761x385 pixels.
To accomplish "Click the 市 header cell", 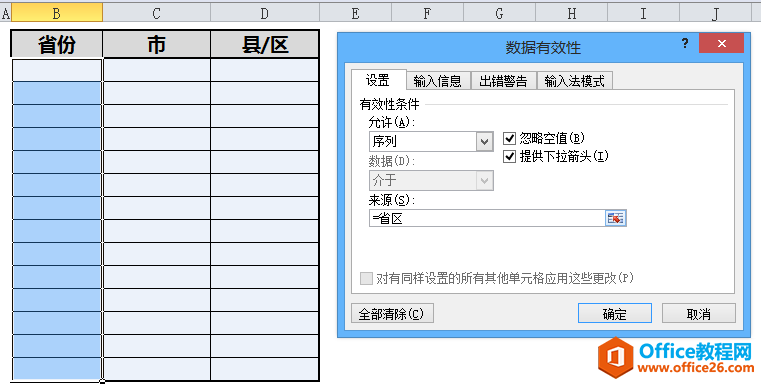I will [156, 45].
